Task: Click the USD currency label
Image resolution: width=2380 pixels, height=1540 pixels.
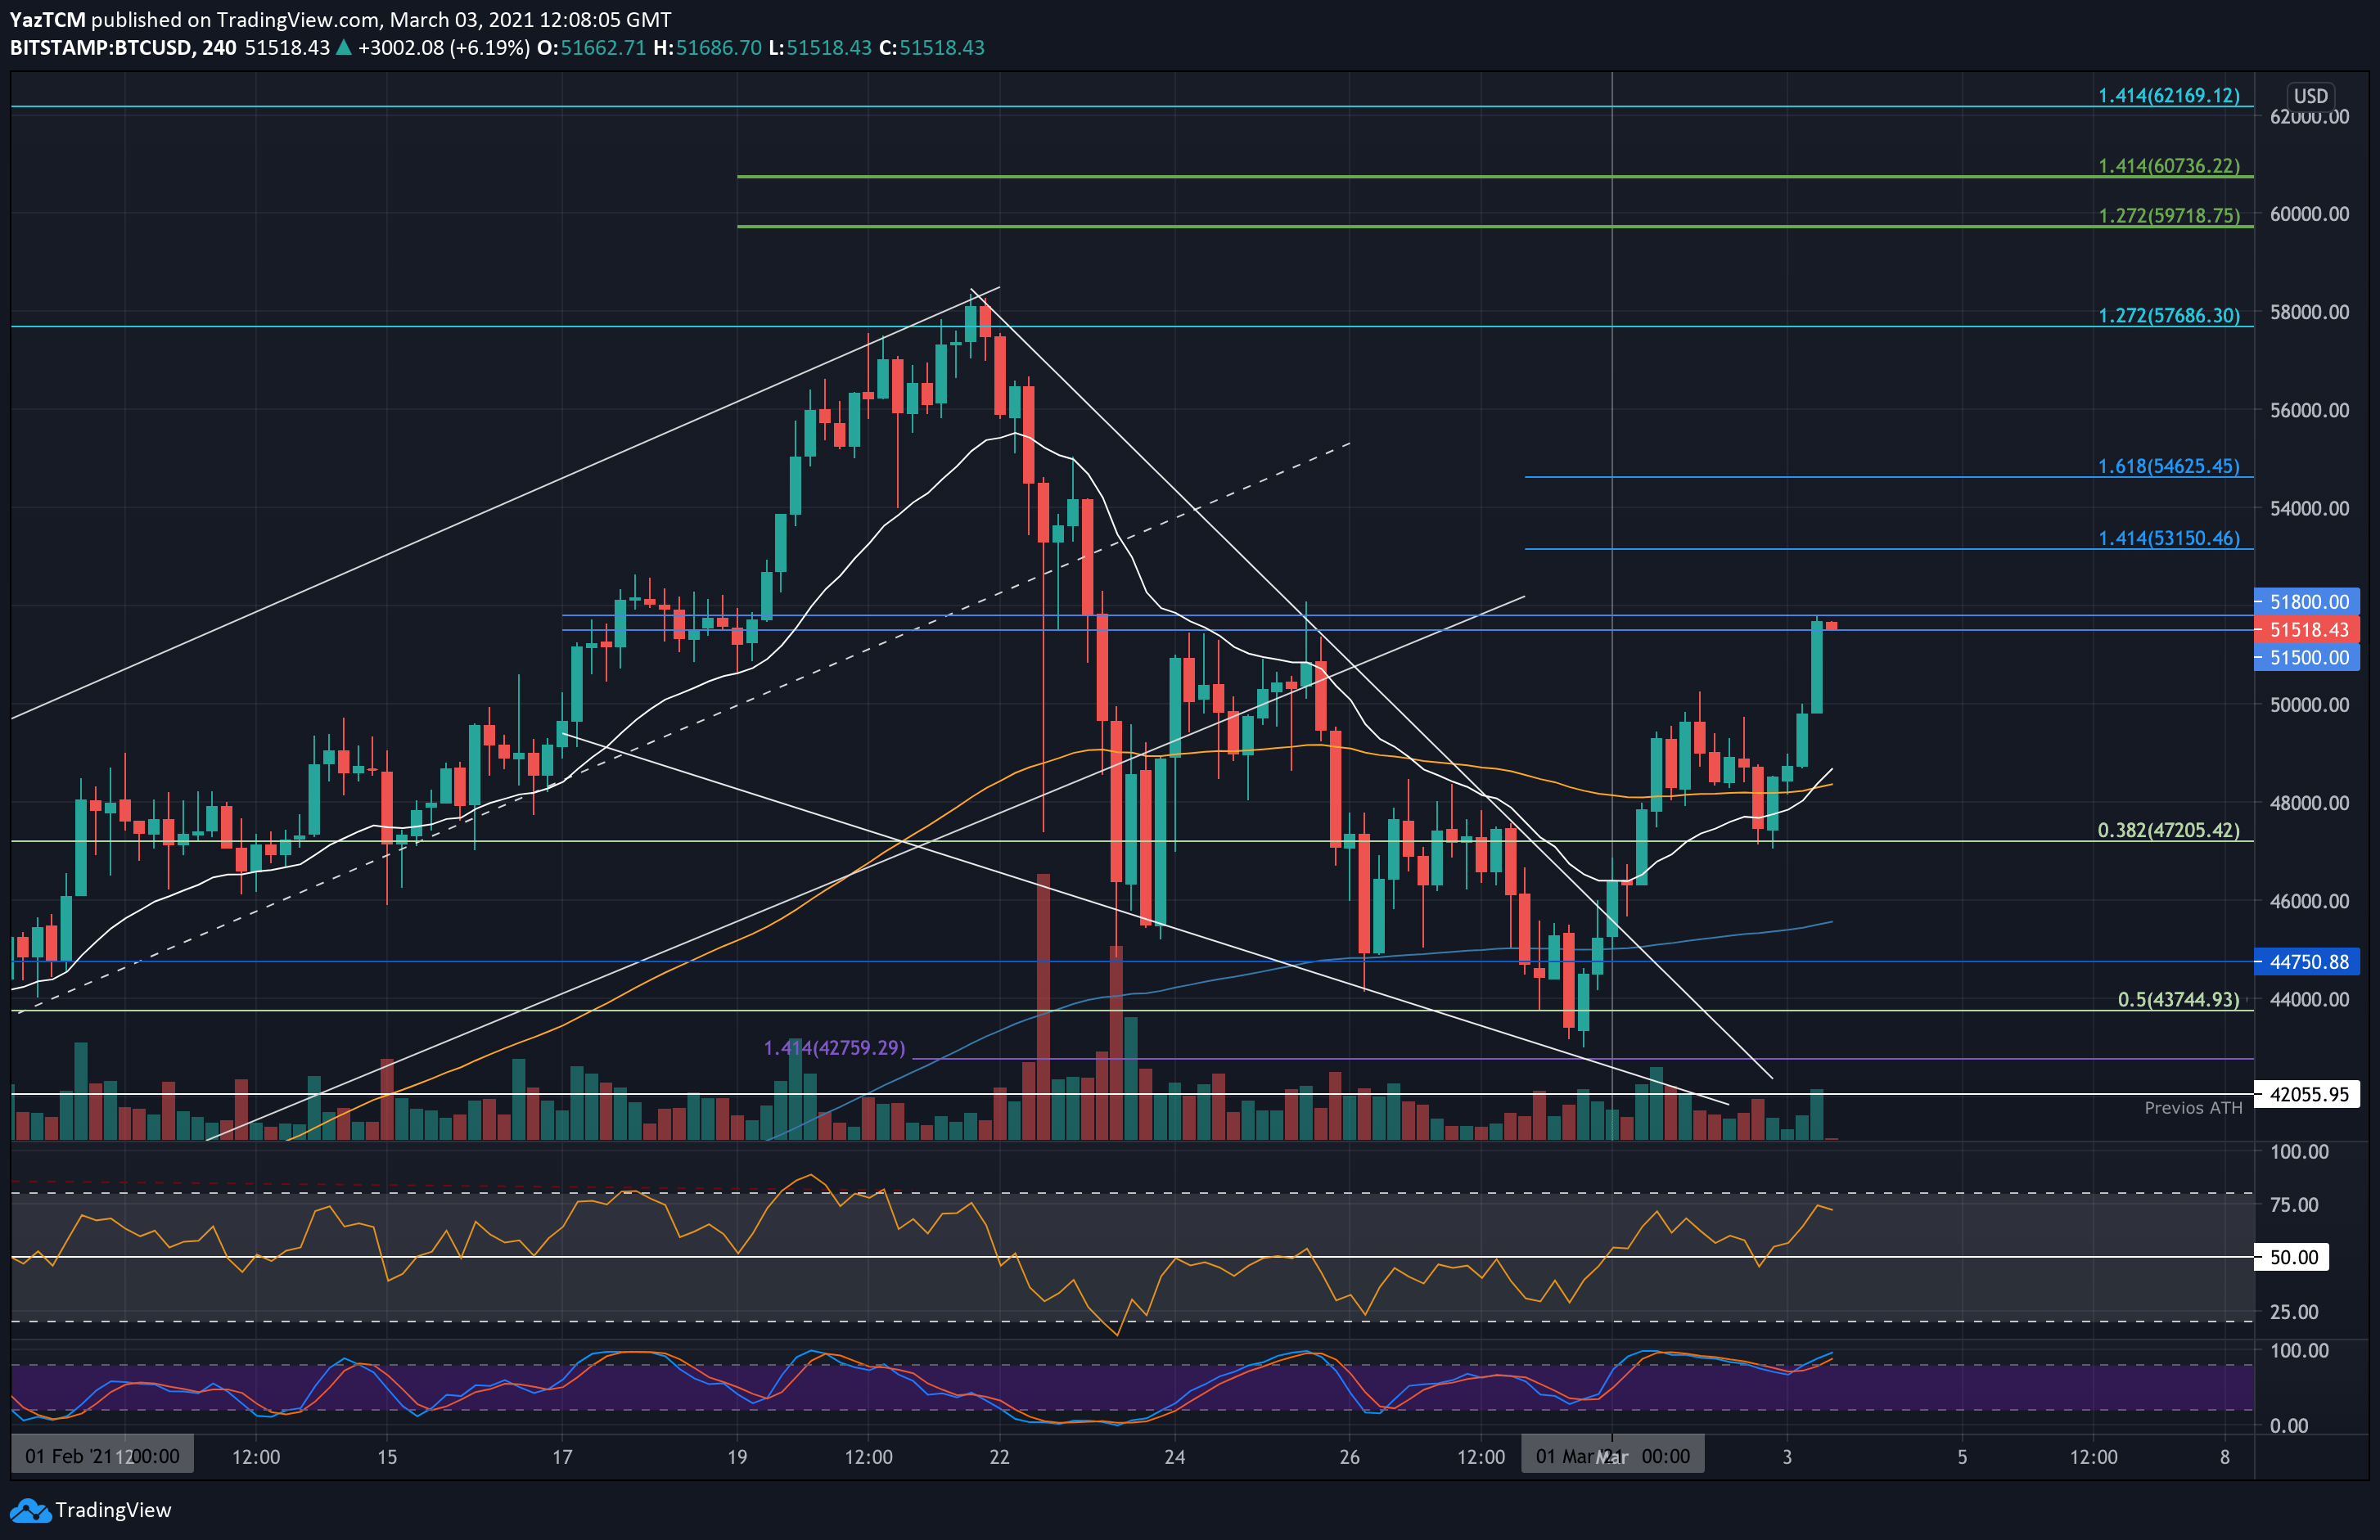Action: pos(2310,96)
